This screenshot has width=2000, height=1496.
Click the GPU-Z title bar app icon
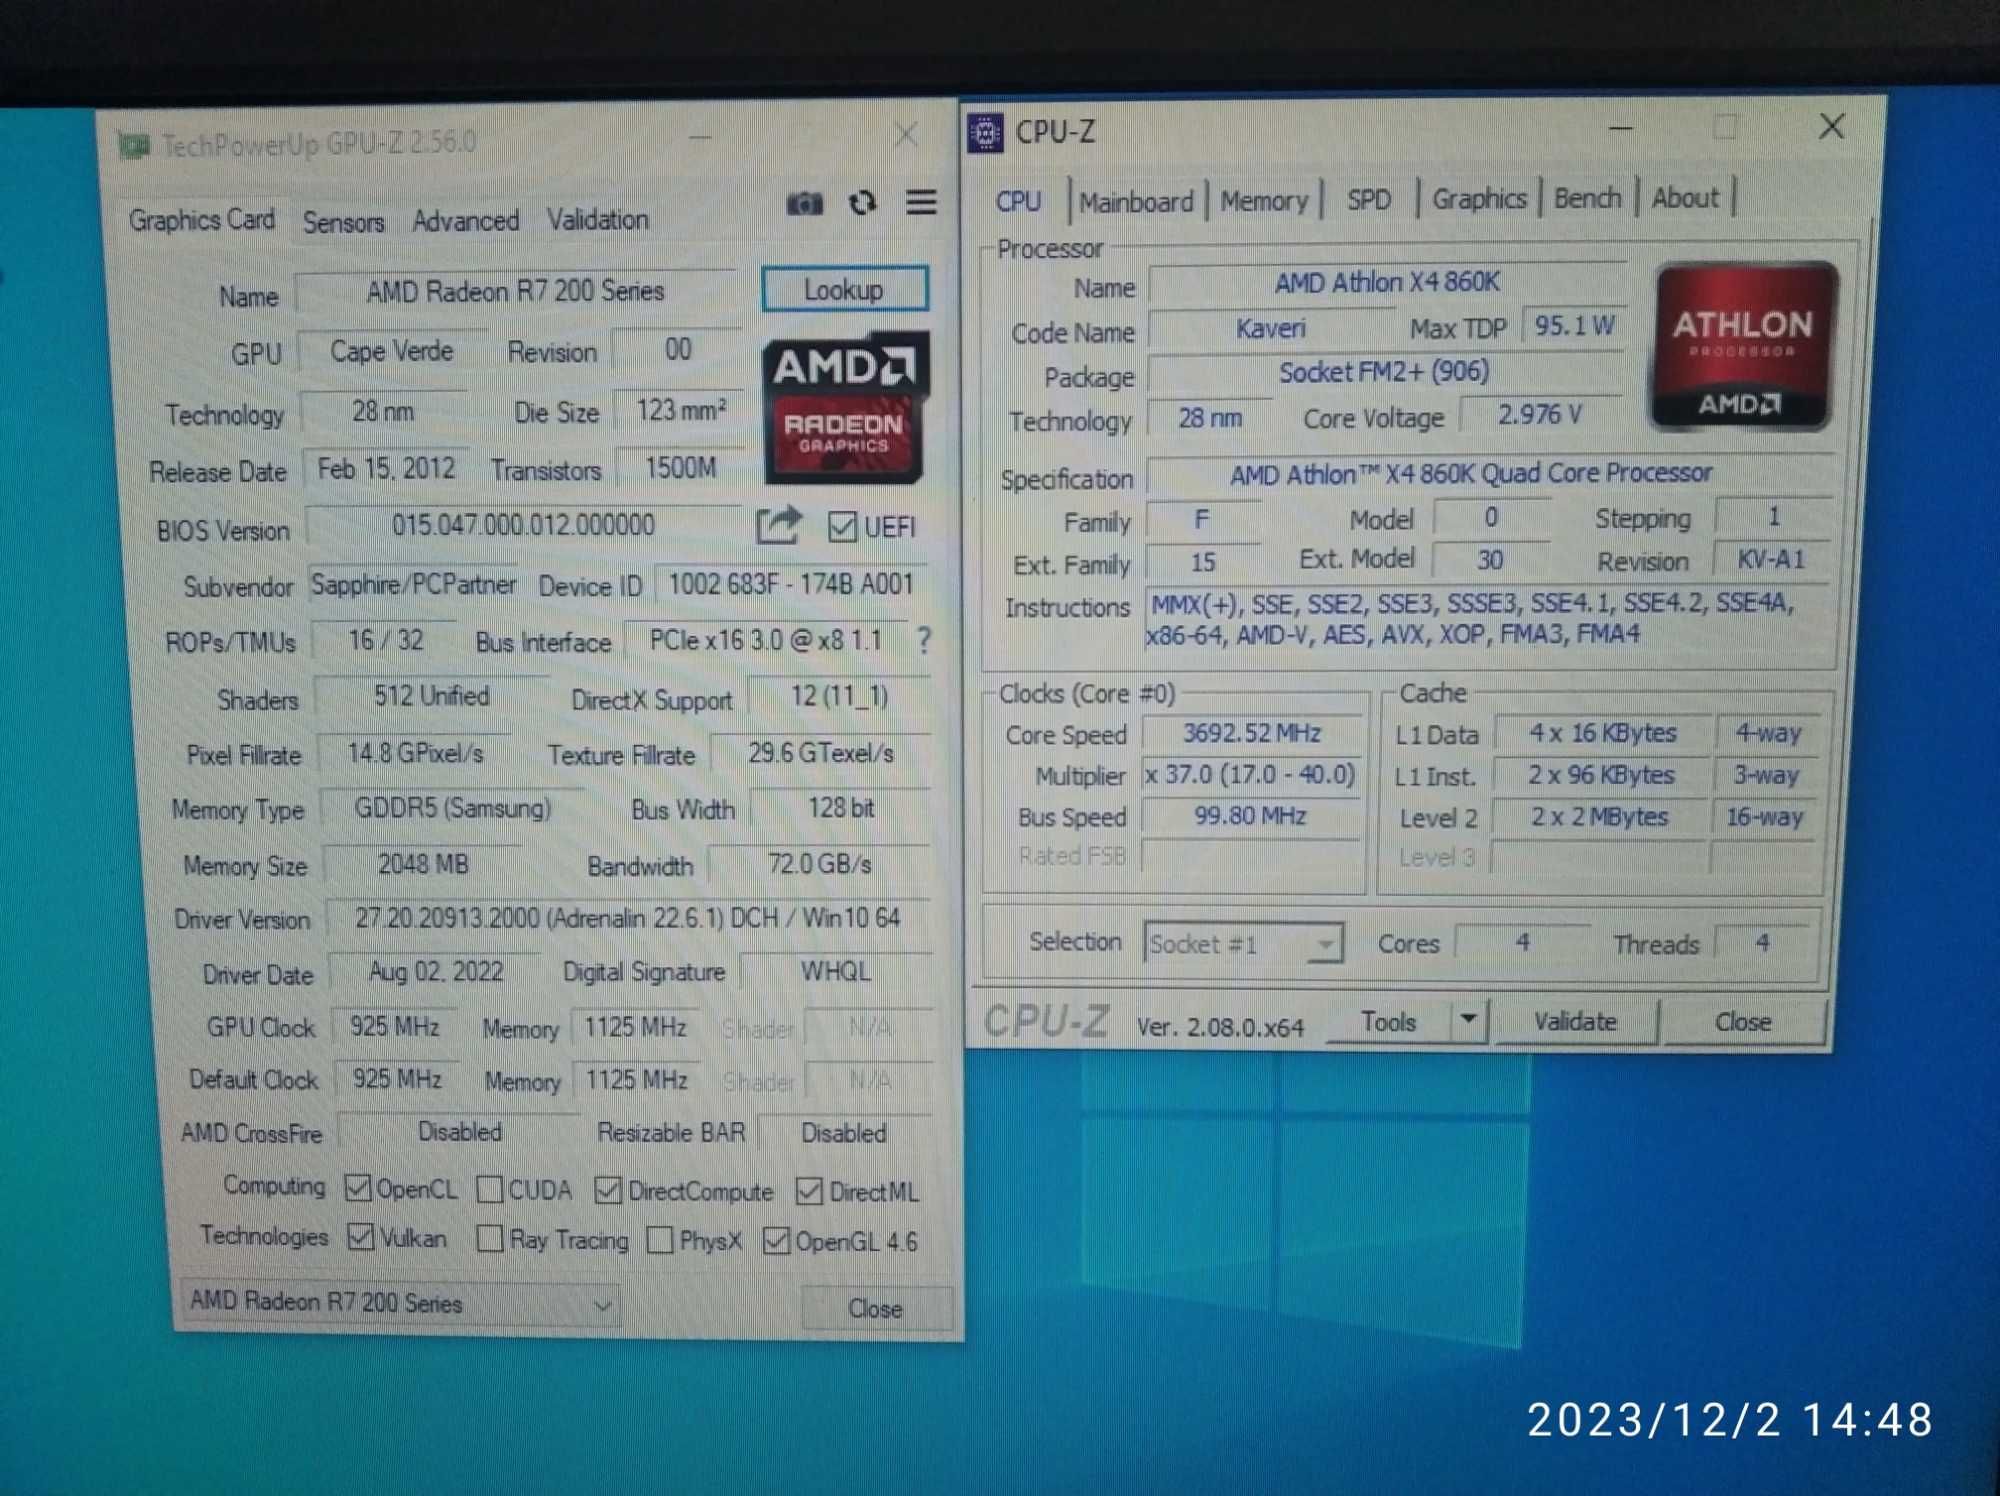pos(132,147)
